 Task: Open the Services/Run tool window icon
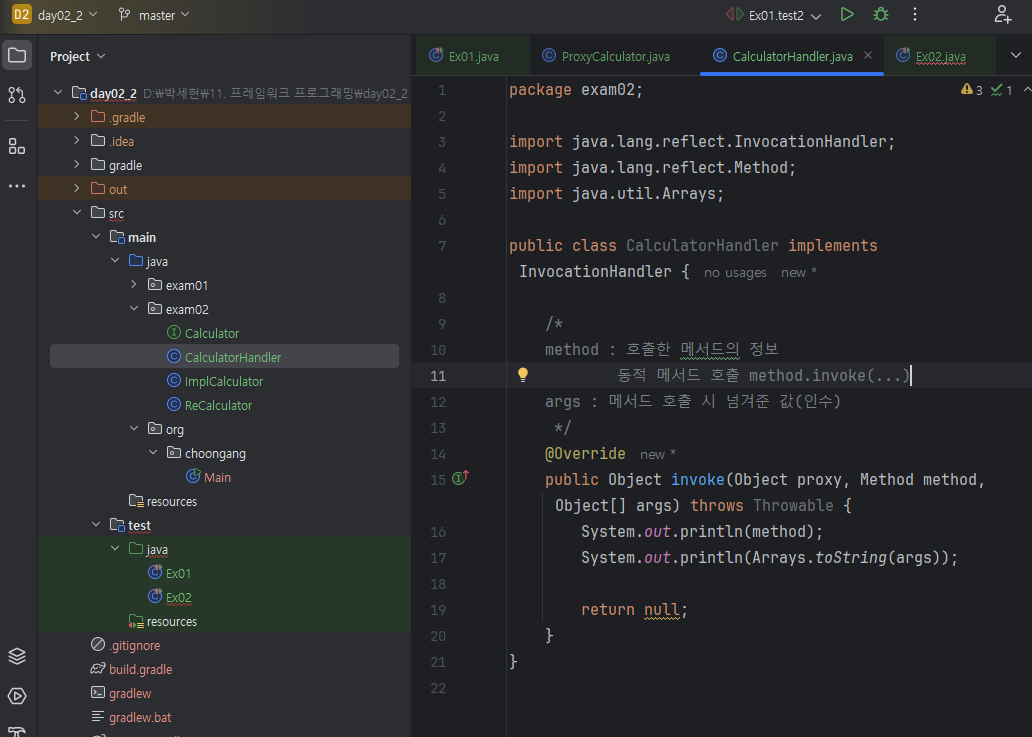[17, 696]
